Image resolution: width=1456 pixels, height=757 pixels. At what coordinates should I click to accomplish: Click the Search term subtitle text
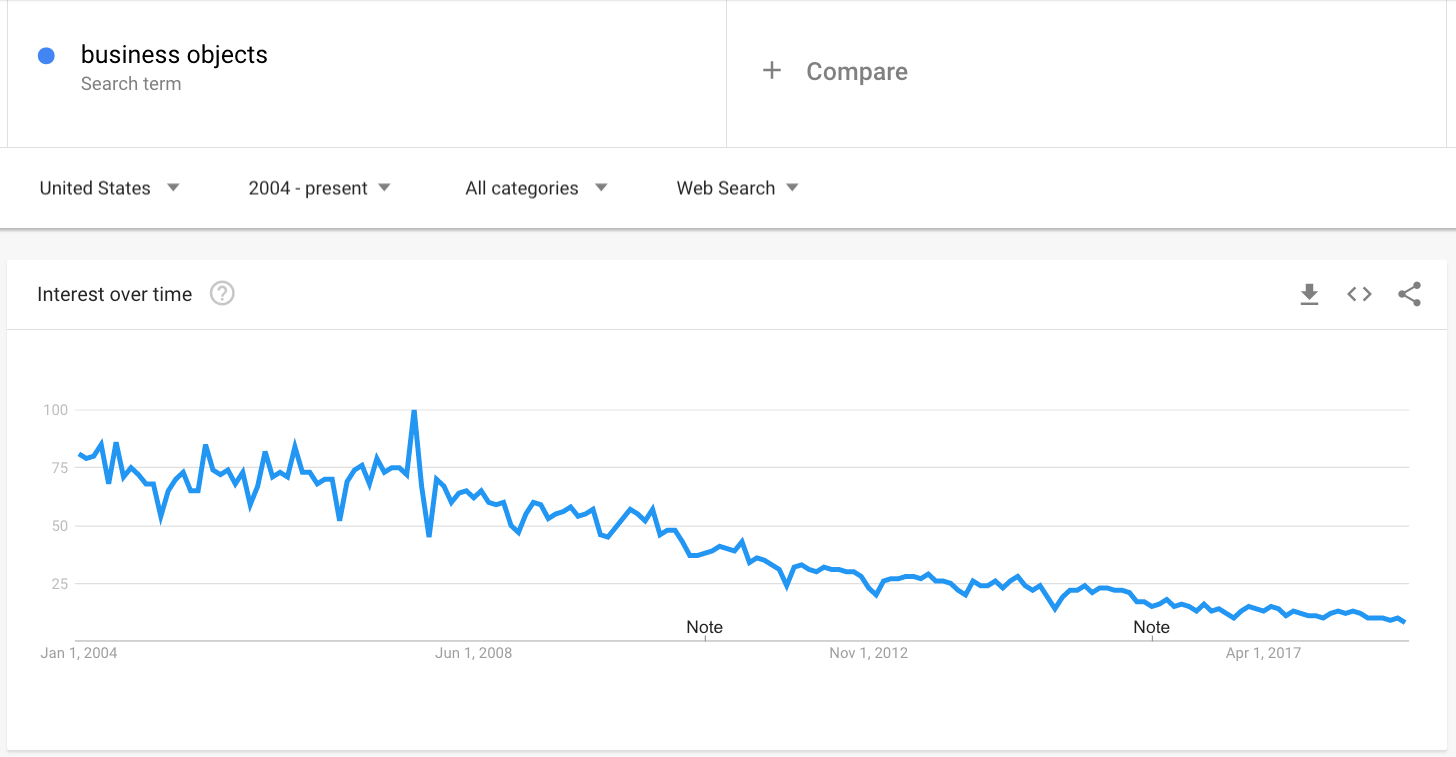[131, 84]
